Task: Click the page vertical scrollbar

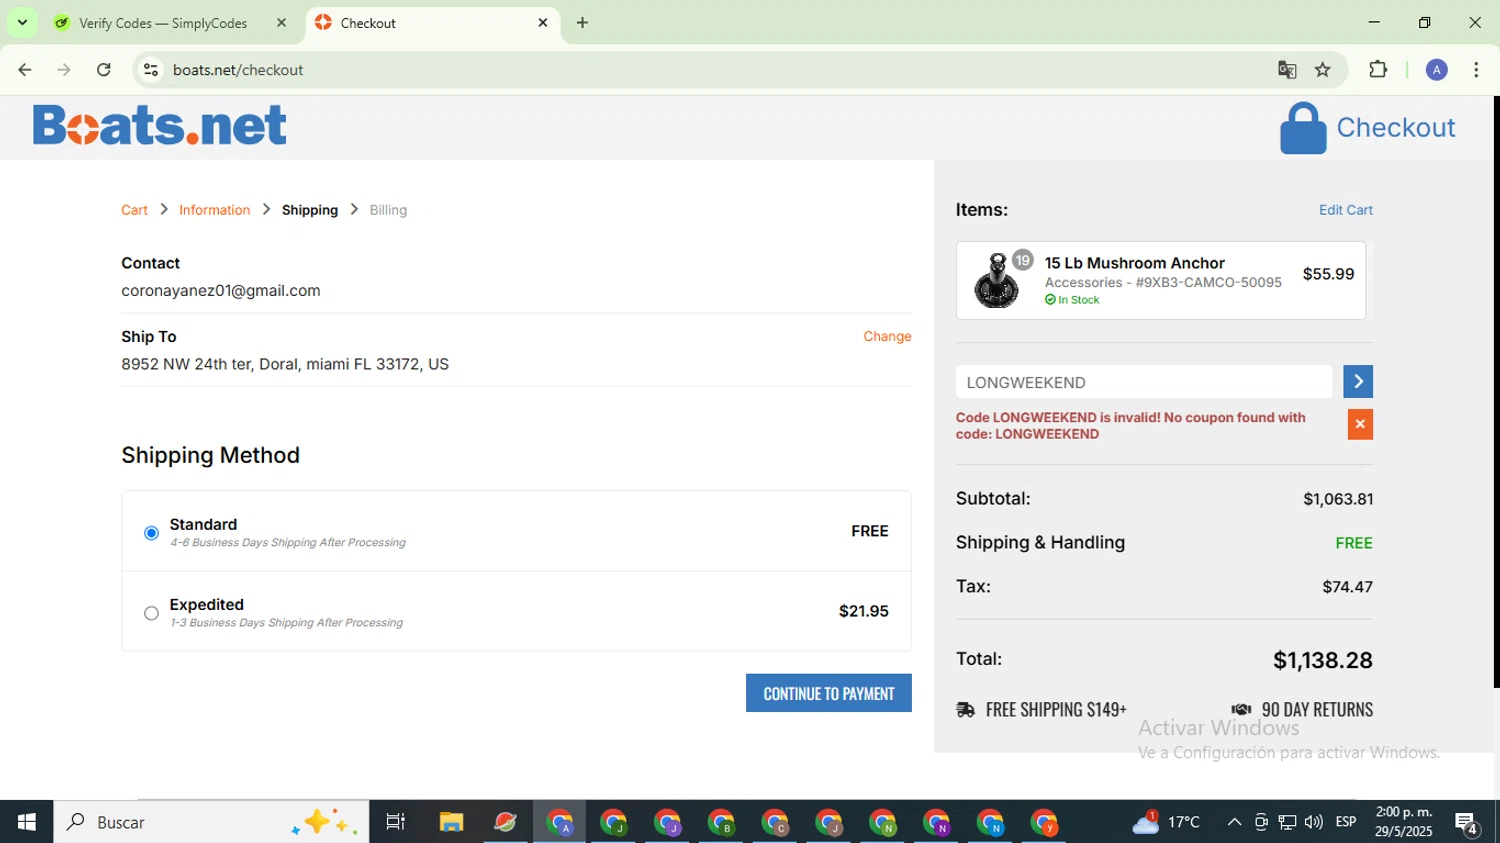Action: pos(1495,392)
